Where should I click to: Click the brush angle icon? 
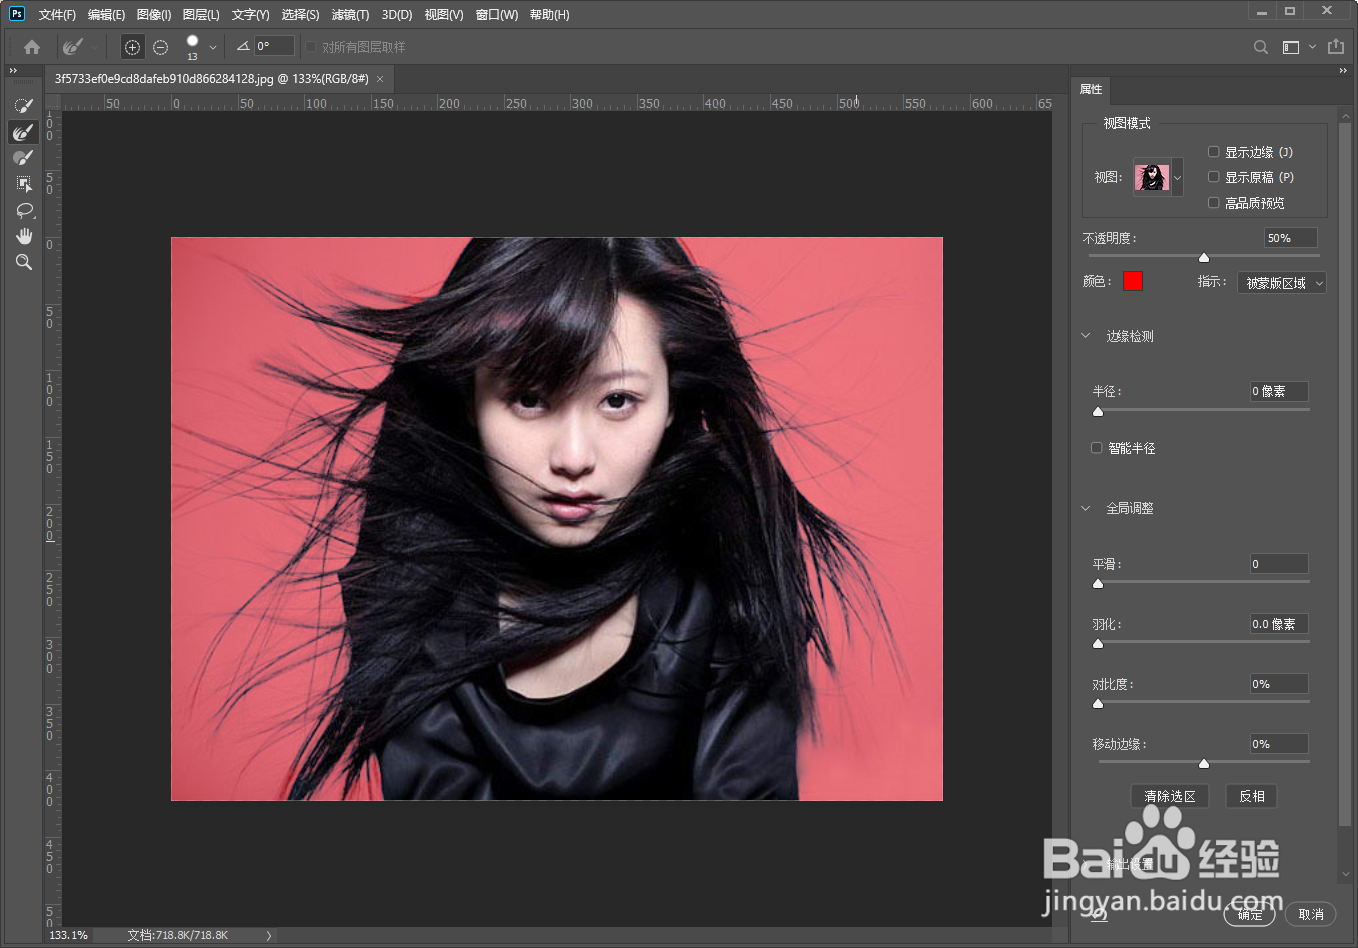(x=242, y=46)
